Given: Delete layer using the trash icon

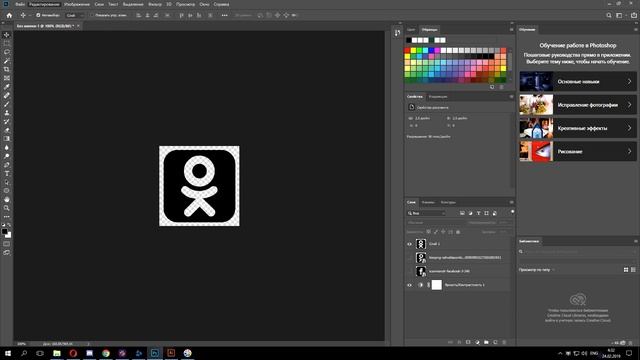Looking at the screenshot, I should pos(504,342).
